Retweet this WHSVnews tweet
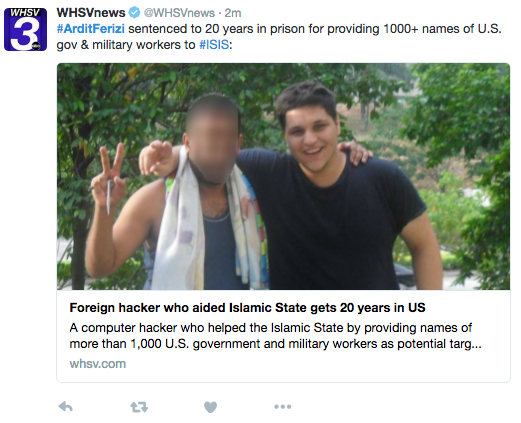Screen dimensions: 521x423 point(139,407)
